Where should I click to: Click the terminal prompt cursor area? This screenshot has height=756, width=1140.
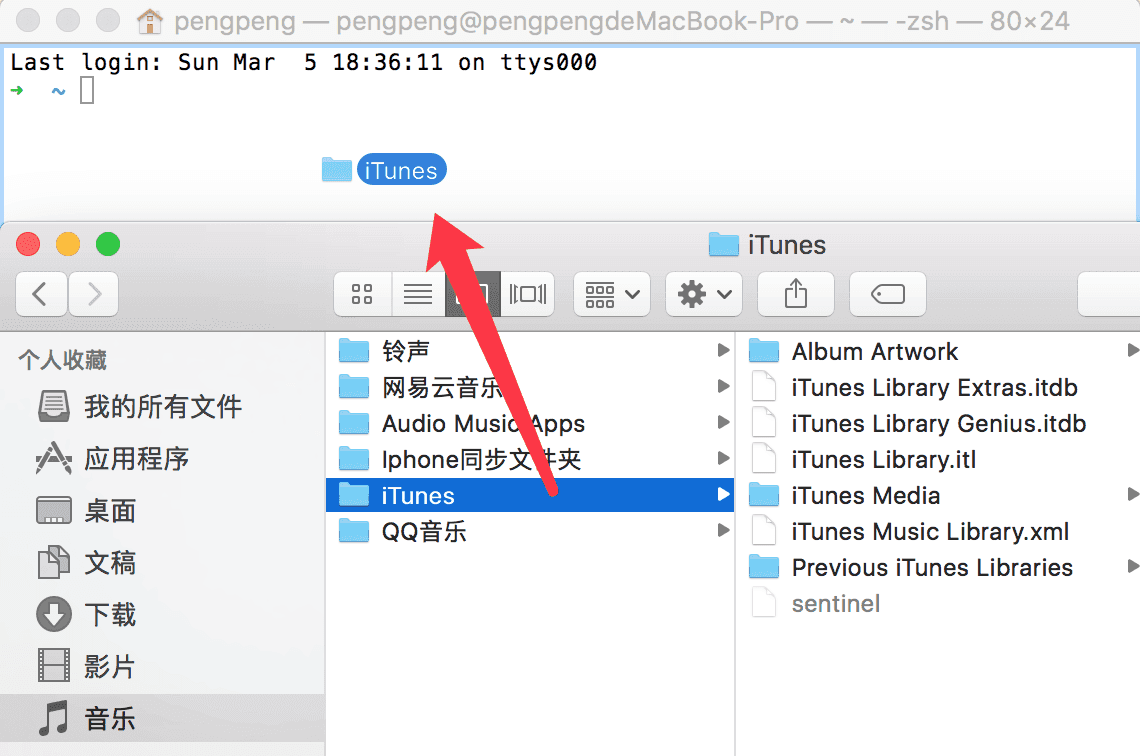tap(87, 91)
